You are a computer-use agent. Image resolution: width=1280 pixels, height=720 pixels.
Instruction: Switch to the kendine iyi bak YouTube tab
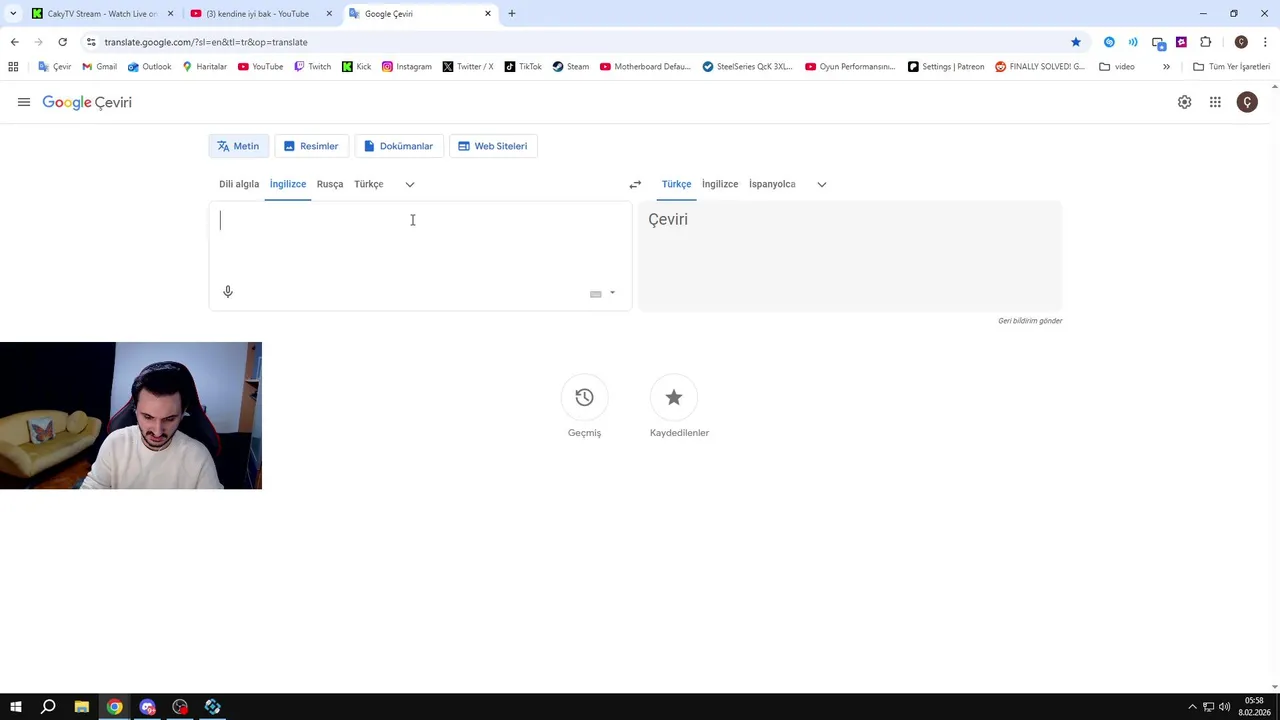point(261,14)
